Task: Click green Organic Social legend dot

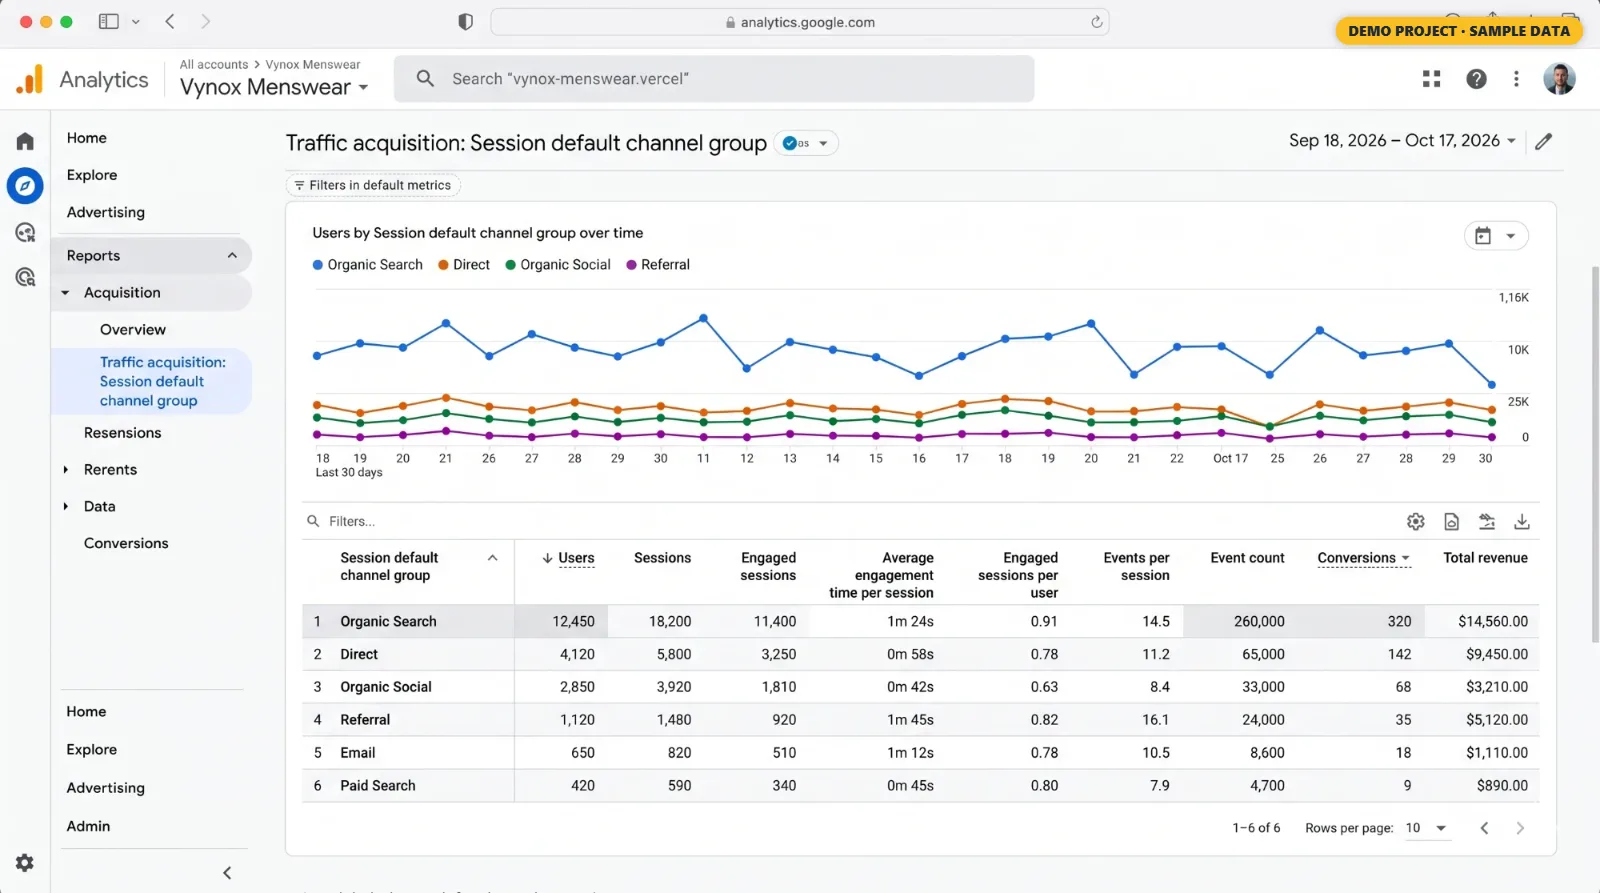Action: [511, 265]
